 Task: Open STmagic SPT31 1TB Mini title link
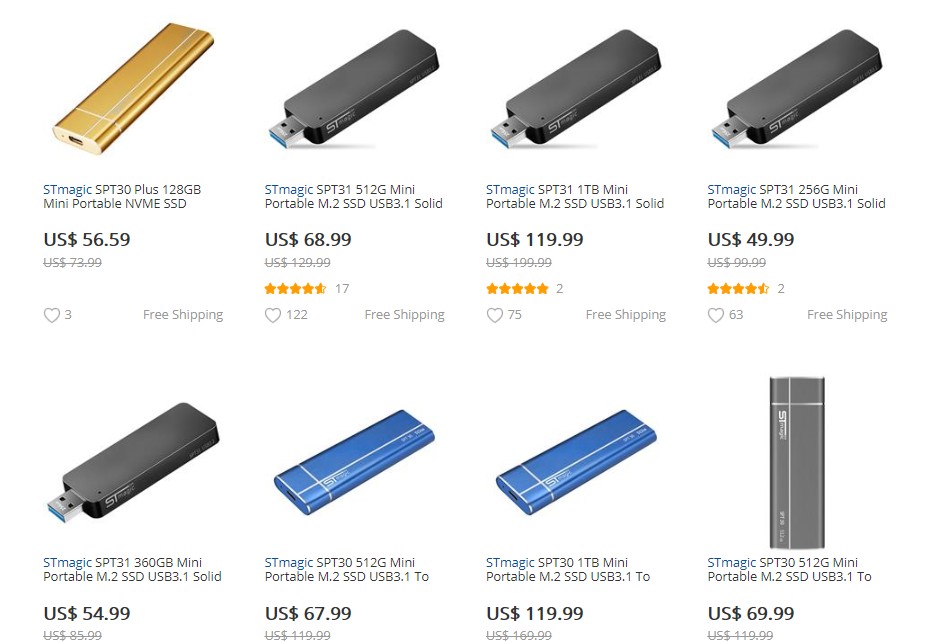[x=575, y=196]
